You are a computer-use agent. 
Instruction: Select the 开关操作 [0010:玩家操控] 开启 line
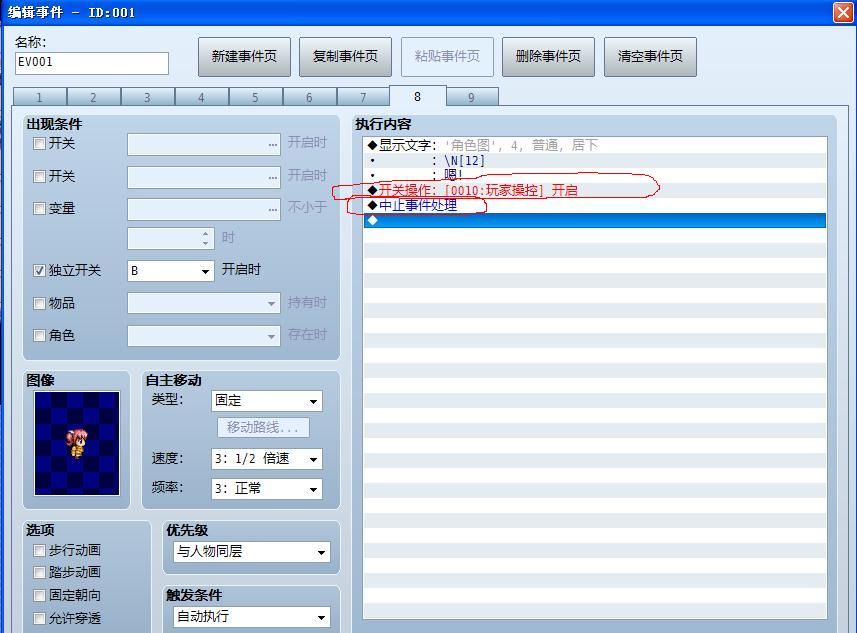(x=595, y=190)
